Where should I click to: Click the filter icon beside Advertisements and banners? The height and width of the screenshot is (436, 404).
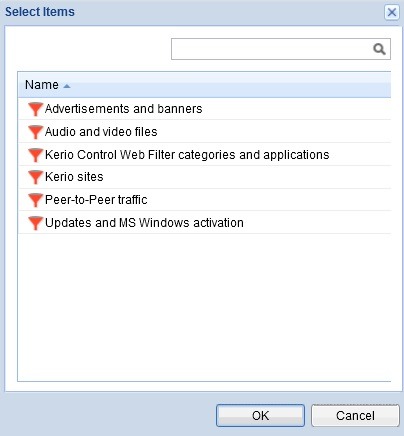tap(35, 109)
